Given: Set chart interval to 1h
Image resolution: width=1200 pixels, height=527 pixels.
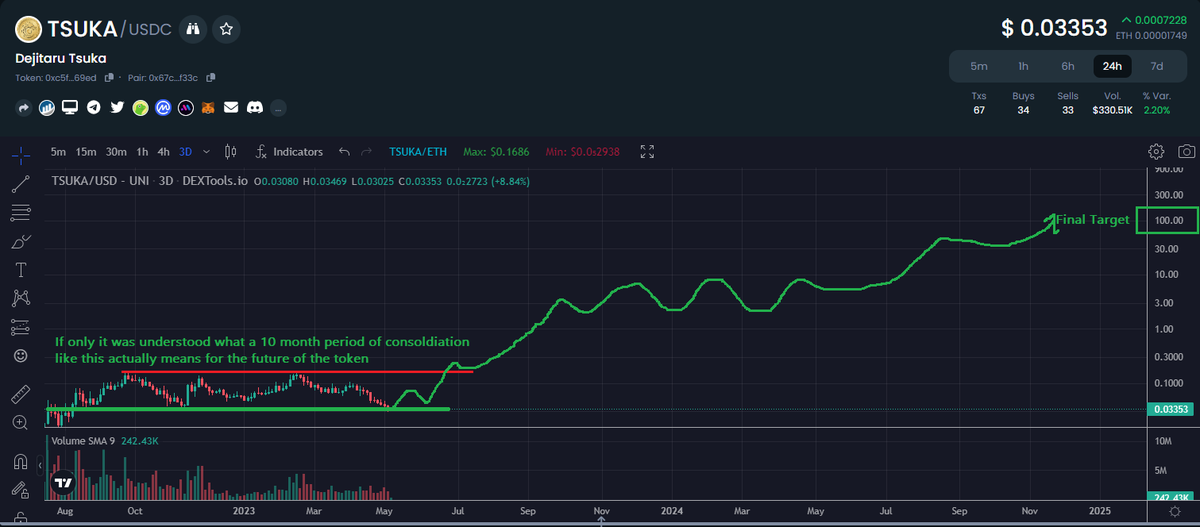Looking at the screenshot, I should pyautogui.click(x=142, y=152).
